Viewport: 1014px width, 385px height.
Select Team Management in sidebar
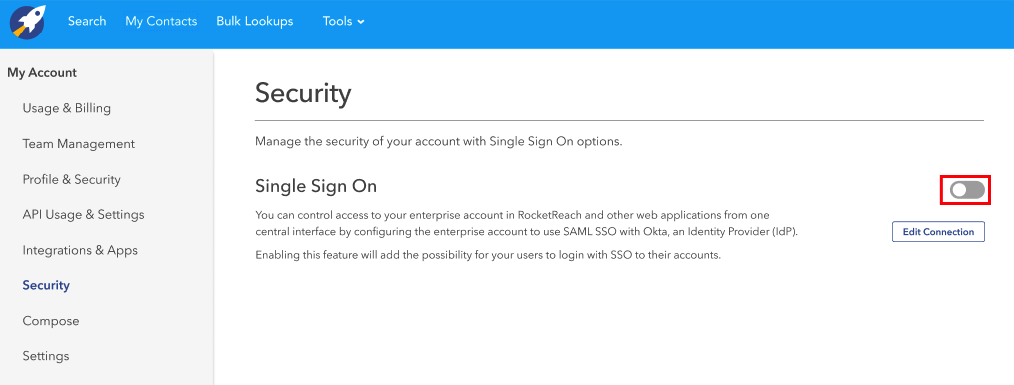pos(79,144)
